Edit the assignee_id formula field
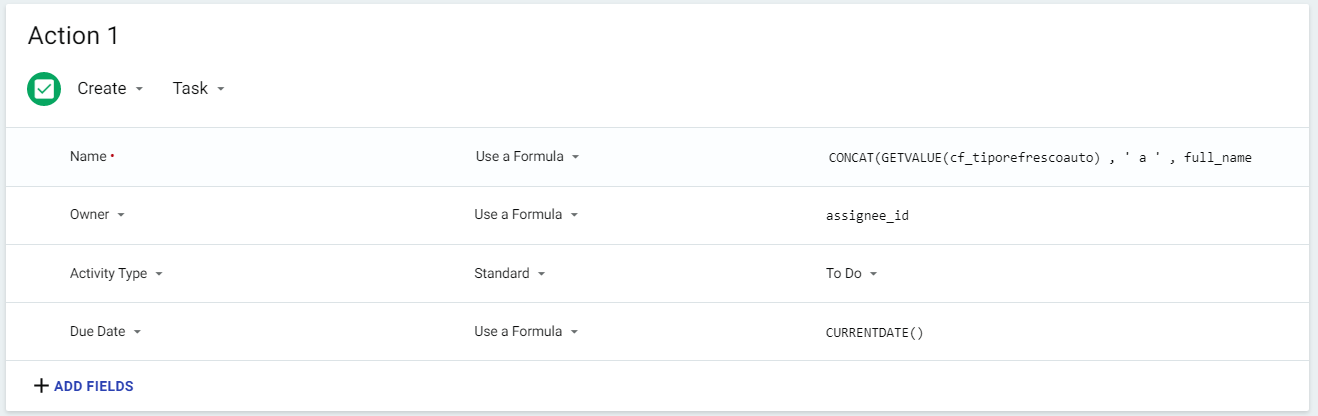Image resolution: width=1318 pixels, height=416 pixels. [867, 215]
